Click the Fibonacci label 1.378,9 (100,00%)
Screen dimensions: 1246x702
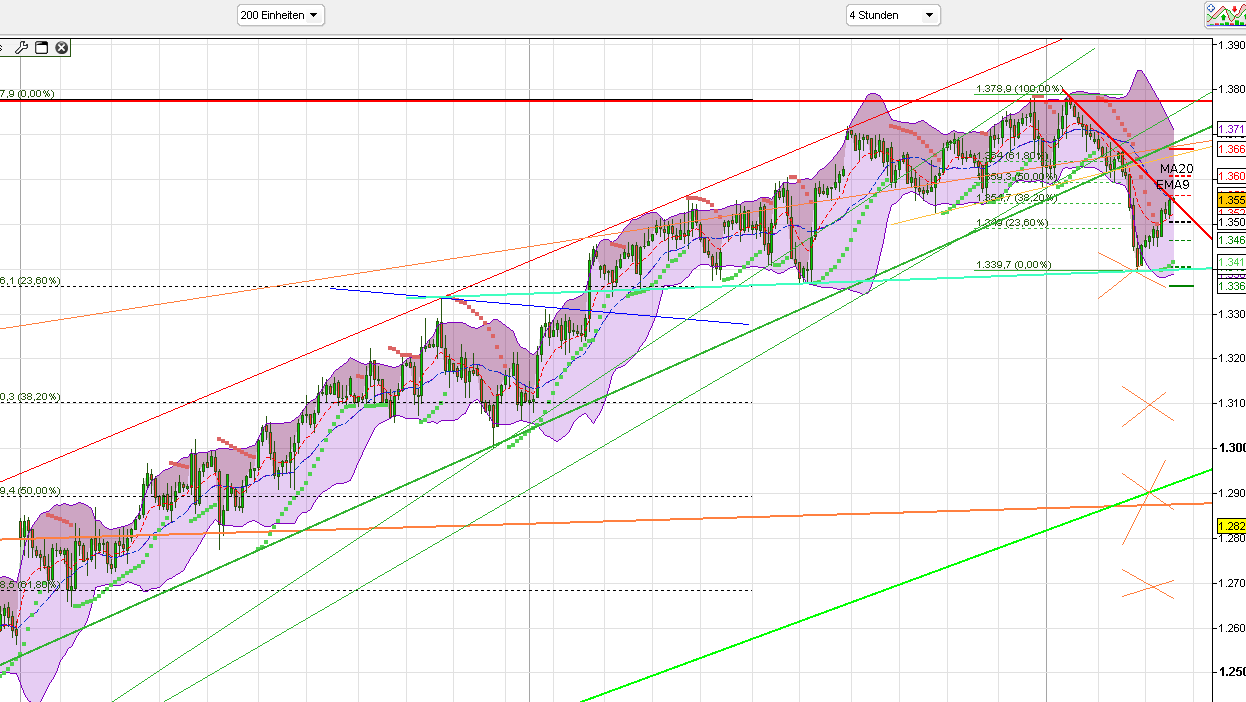[1019, 89]
